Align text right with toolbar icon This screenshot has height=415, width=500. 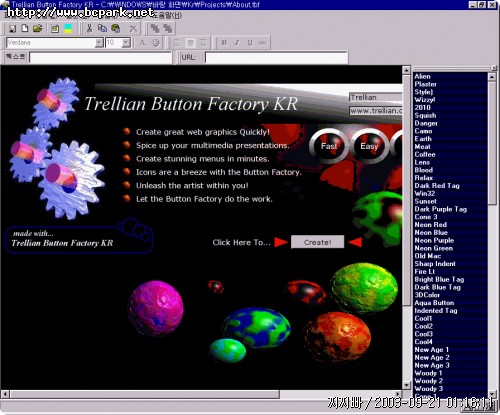[203, 43]
